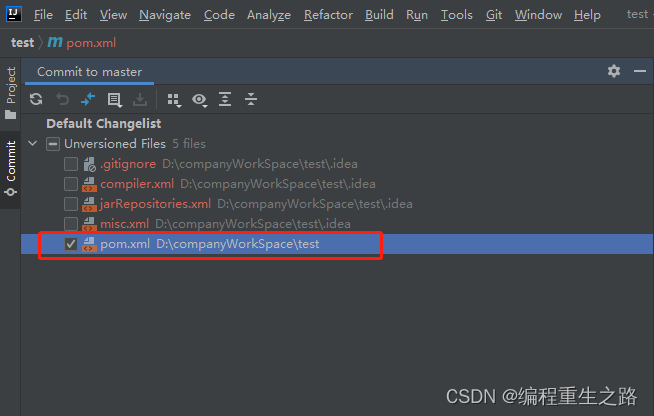Click the pom.xml file type icon in list
Image resolution: width=654 pixels, height=416 pixels.
pyautogui.click(x=89, y=244)
